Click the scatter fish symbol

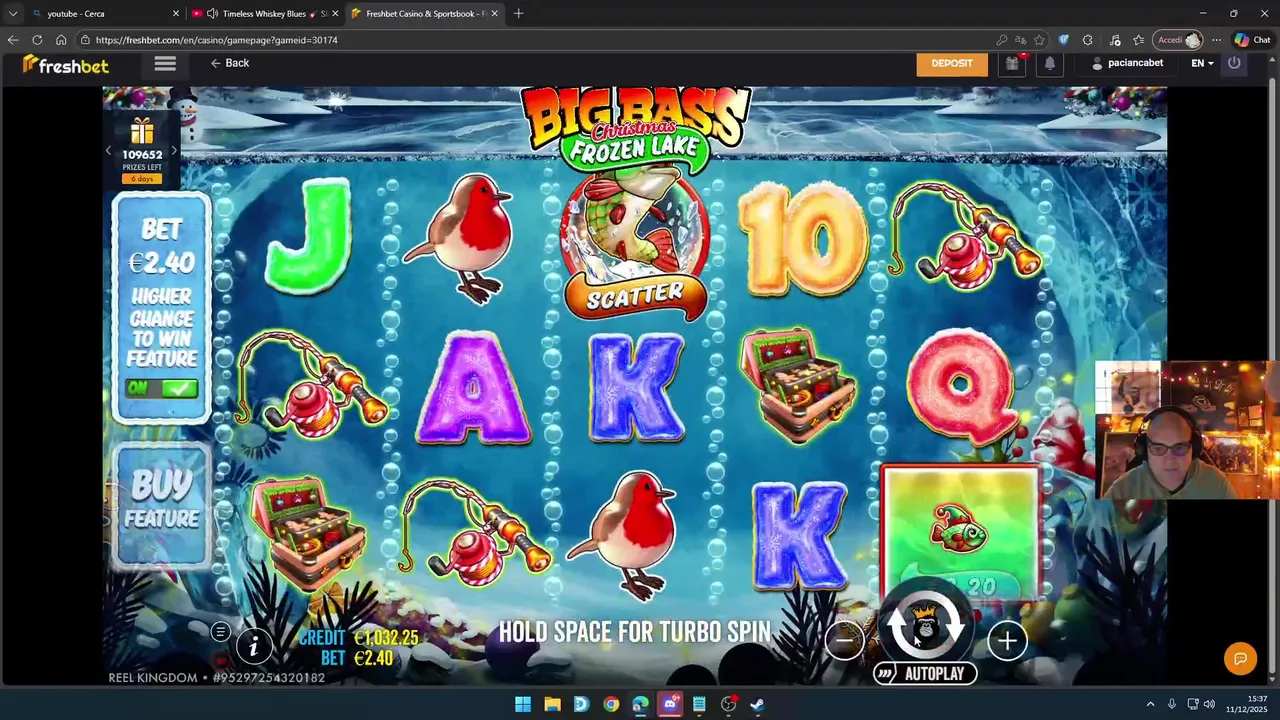pyautogui.click(x=636, y=244)
